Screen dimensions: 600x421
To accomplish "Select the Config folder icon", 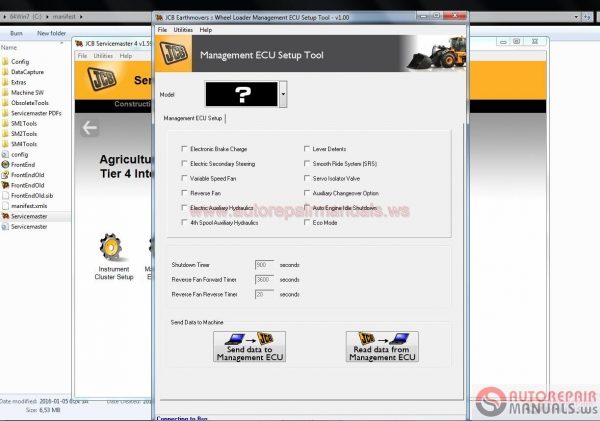I will (5, 62).
